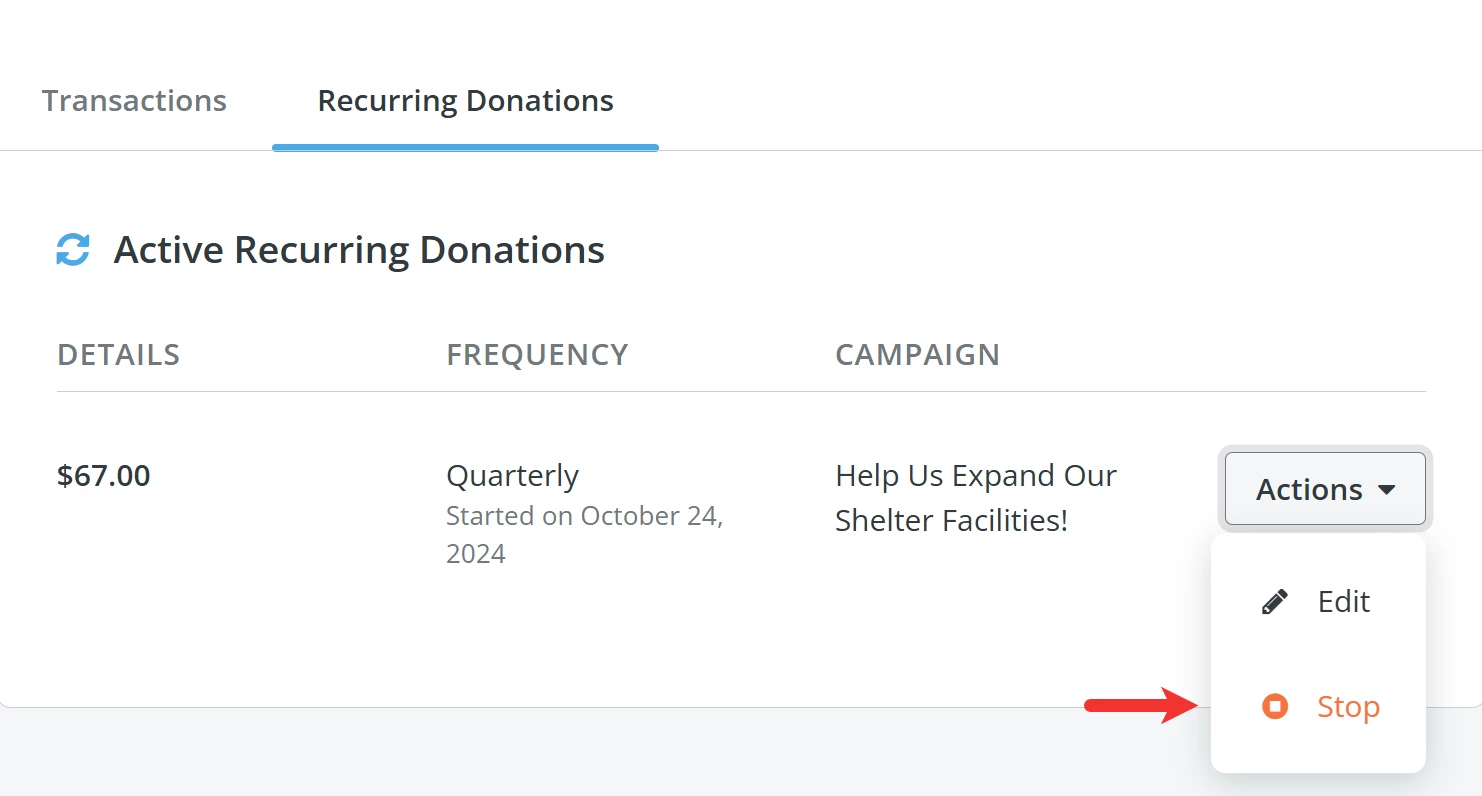
Task: Click the campaign Help Us Expand Our Shelter Facilities
Action: [x=975, y=497]
